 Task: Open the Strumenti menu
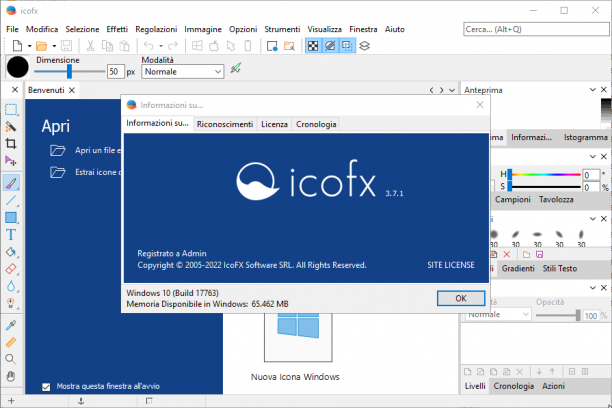[x=282, y=29]
